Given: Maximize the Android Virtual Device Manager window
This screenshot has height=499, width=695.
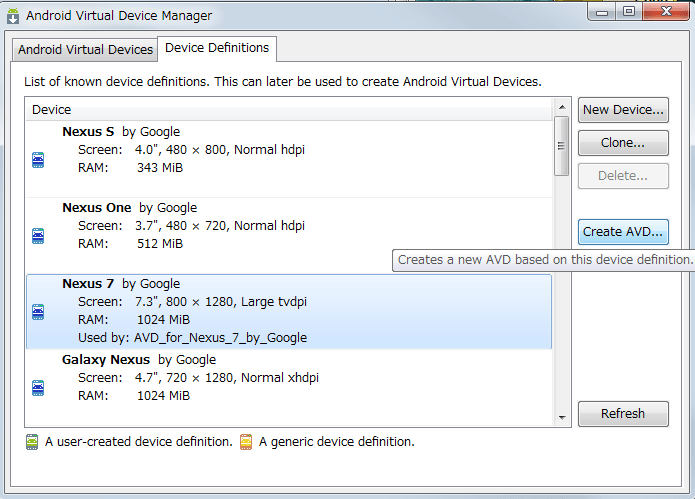Looking at the screenshot, I should 629,12.
